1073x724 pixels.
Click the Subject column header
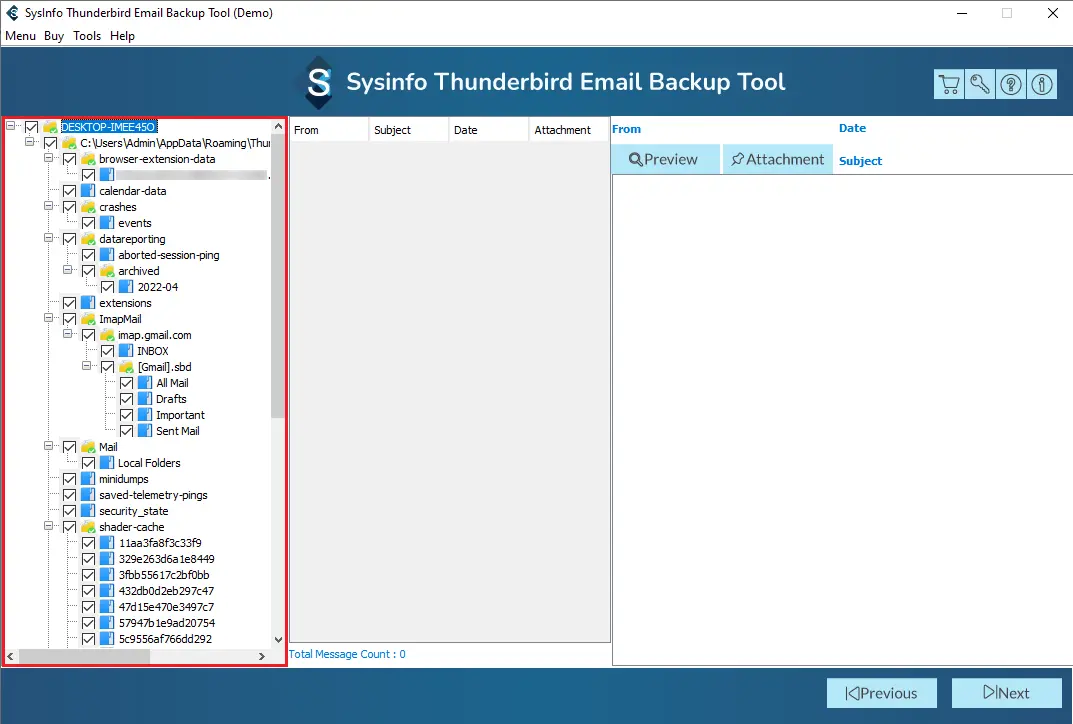coord(392,130)
